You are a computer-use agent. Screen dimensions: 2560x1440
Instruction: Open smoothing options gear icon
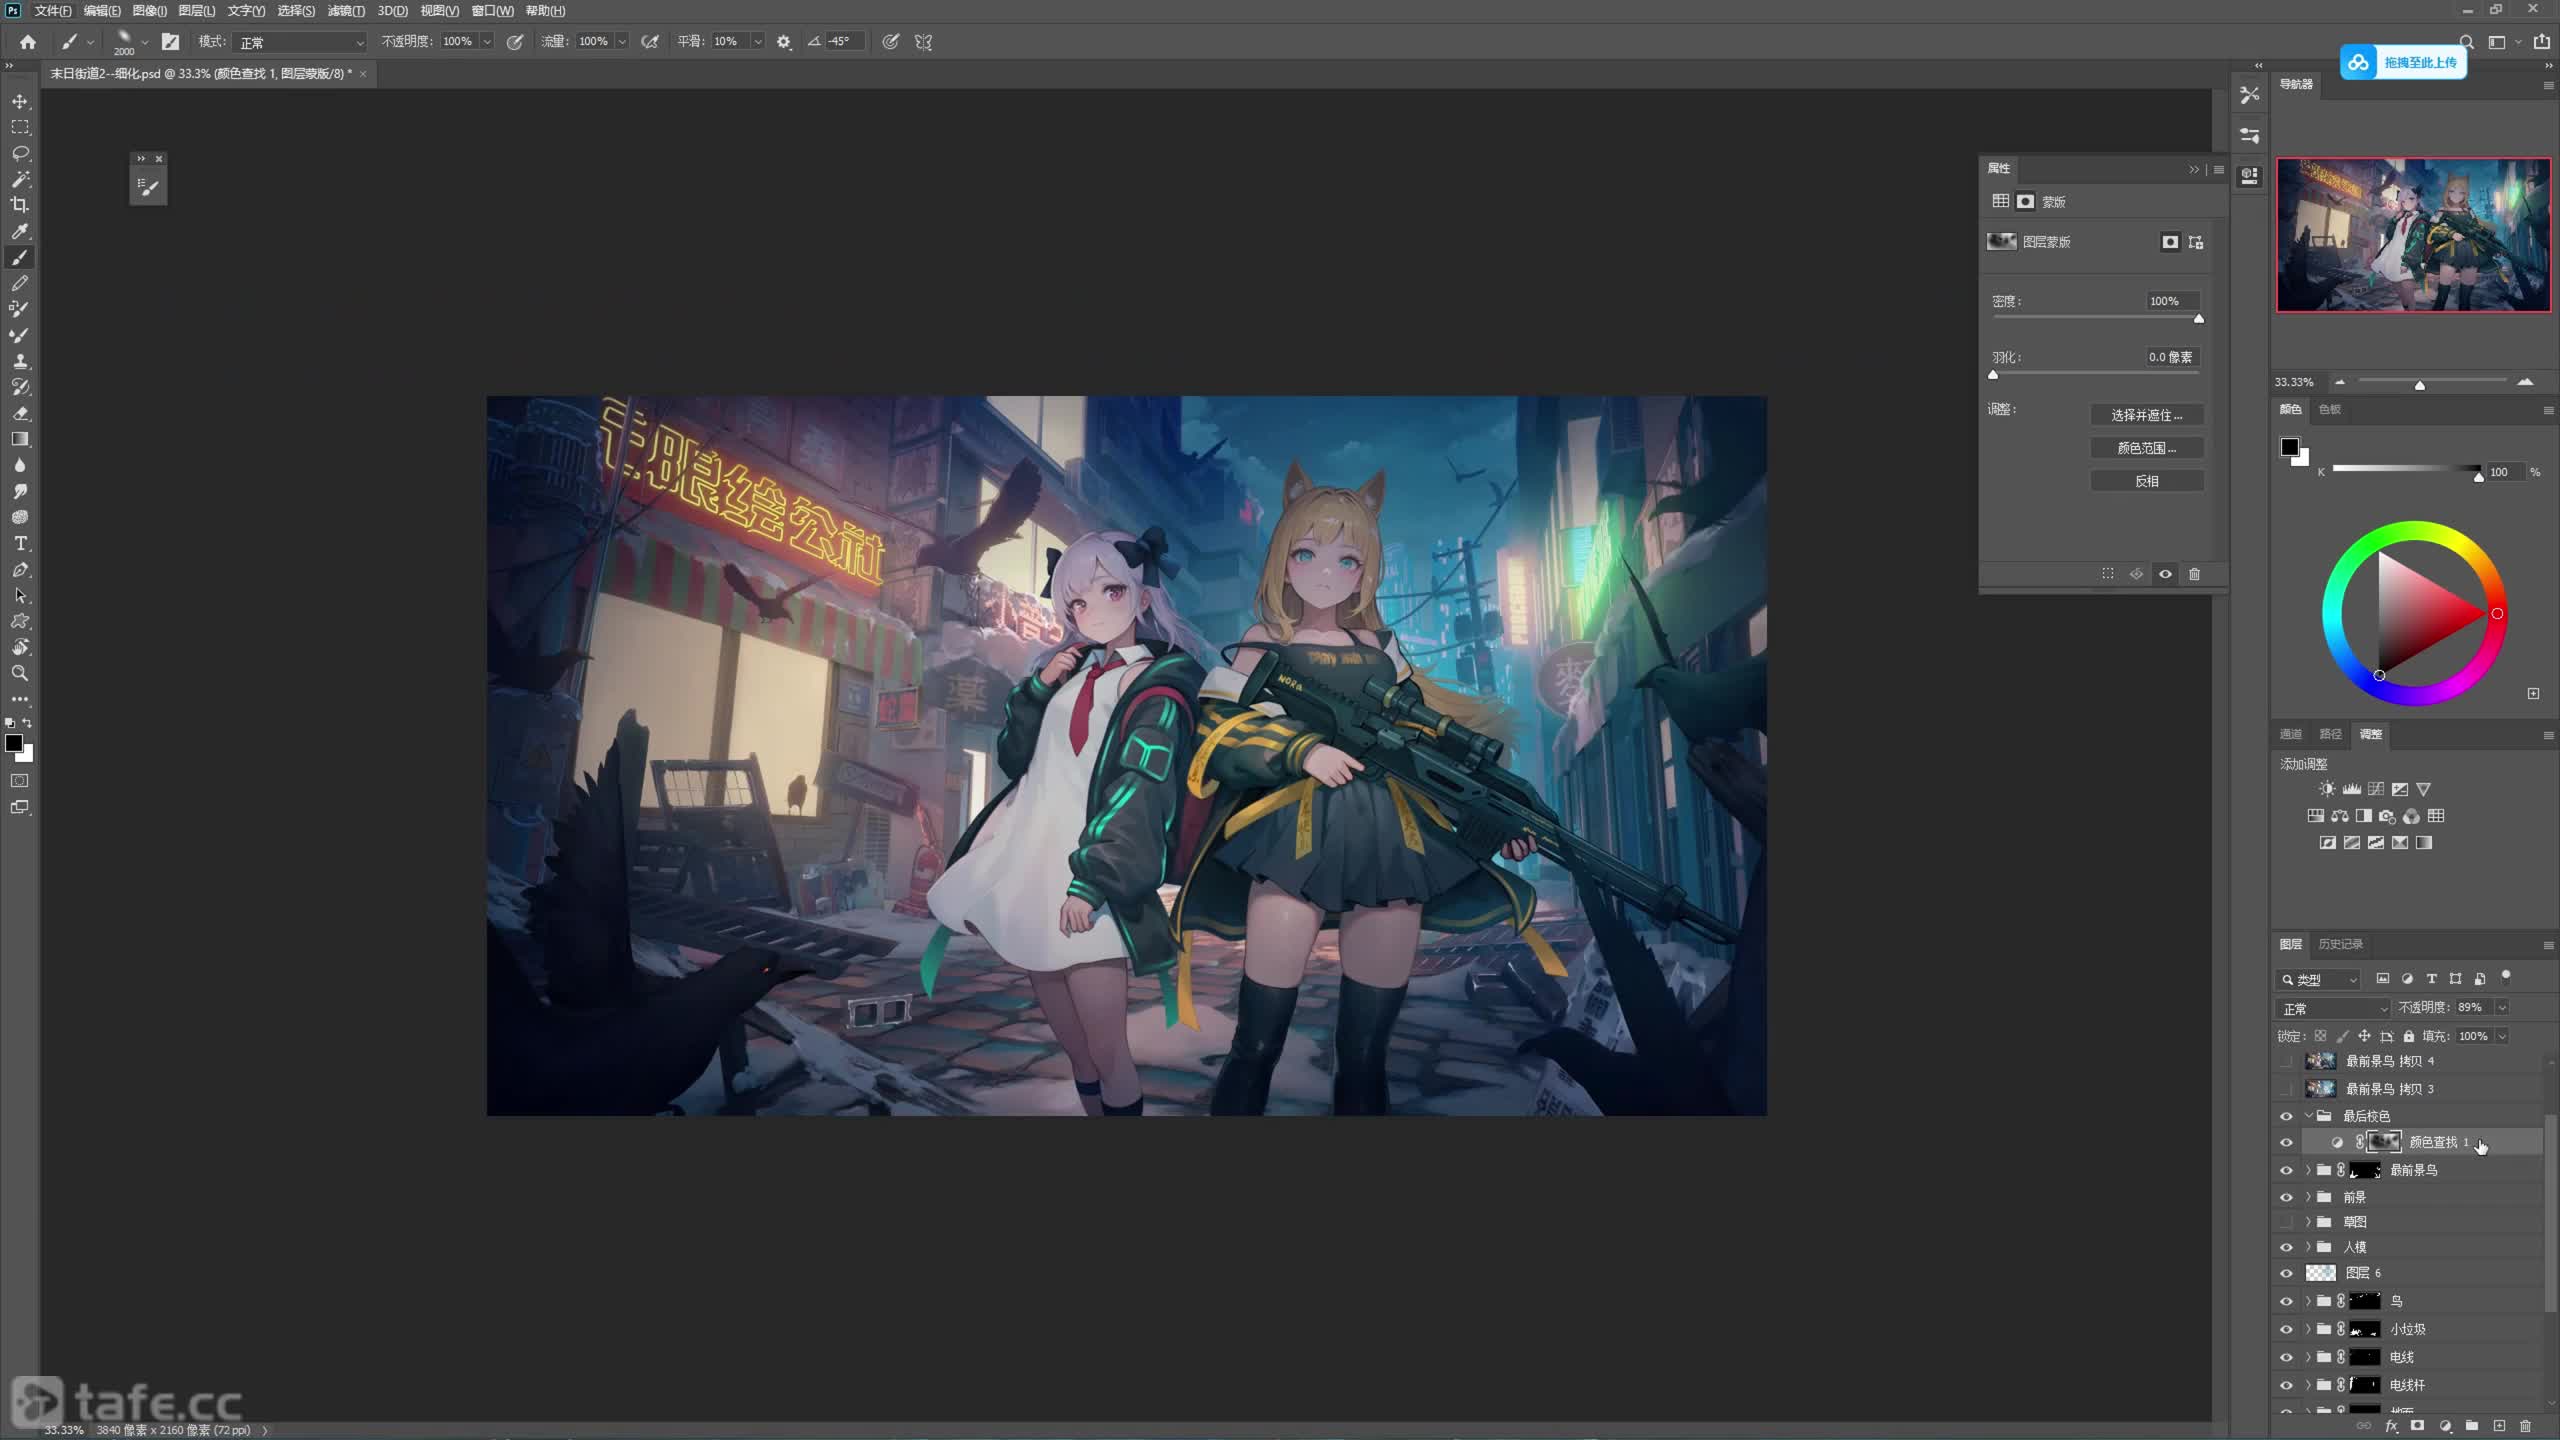784,42
